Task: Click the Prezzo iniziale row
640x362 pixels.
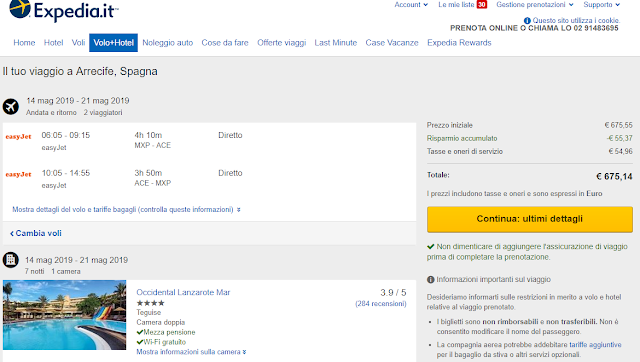Action: (x=530, y=125)
